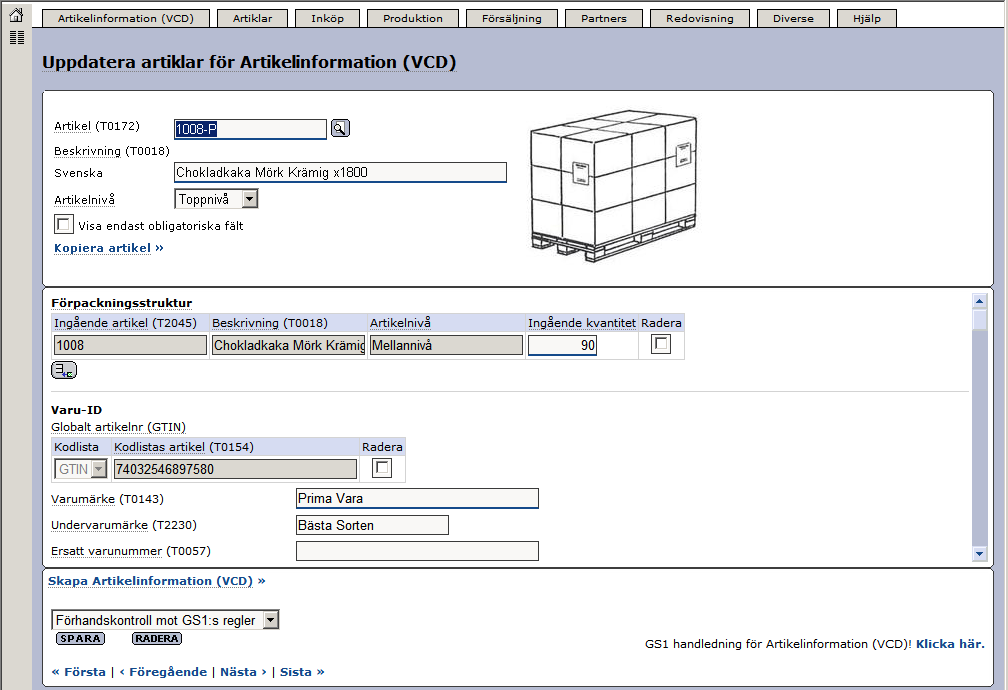1008x690 pixels.
Task: Click the Ingående artikel (T2045) column header
Action: coord(125,323)
